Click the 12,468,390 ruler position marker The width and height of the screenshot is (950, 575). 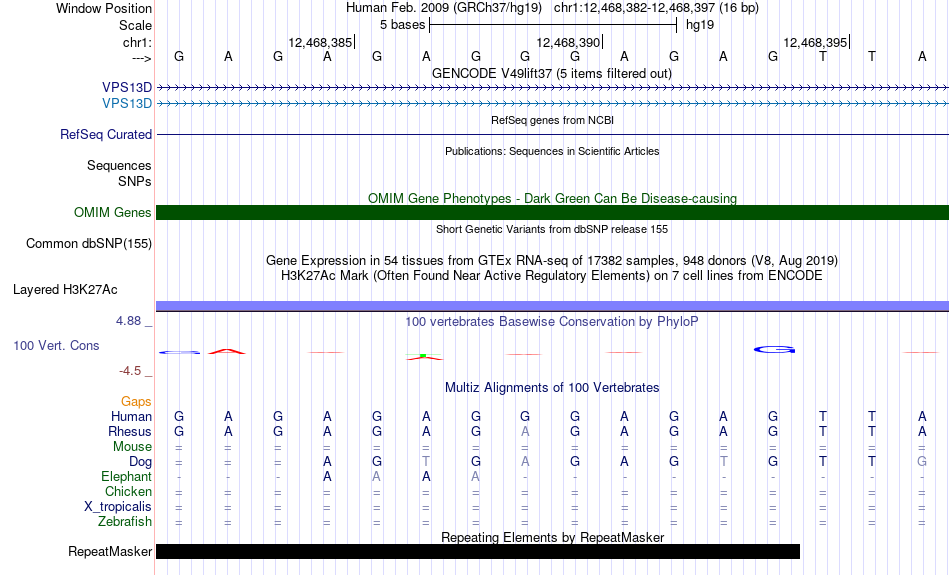570,42
